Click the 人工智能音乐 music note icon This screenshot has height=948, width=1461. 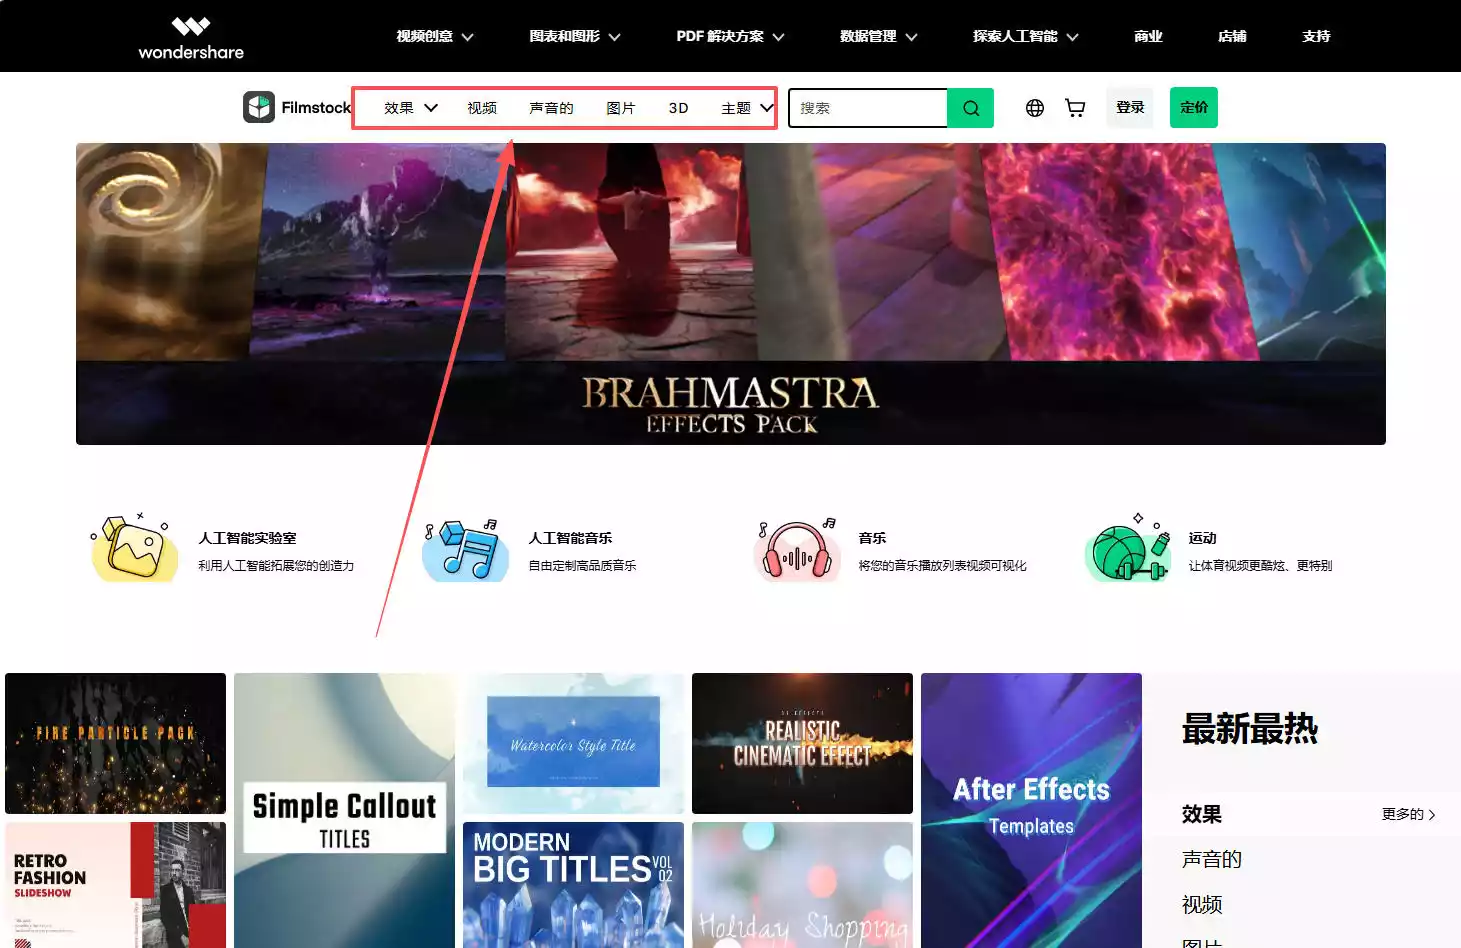point(465,549)
